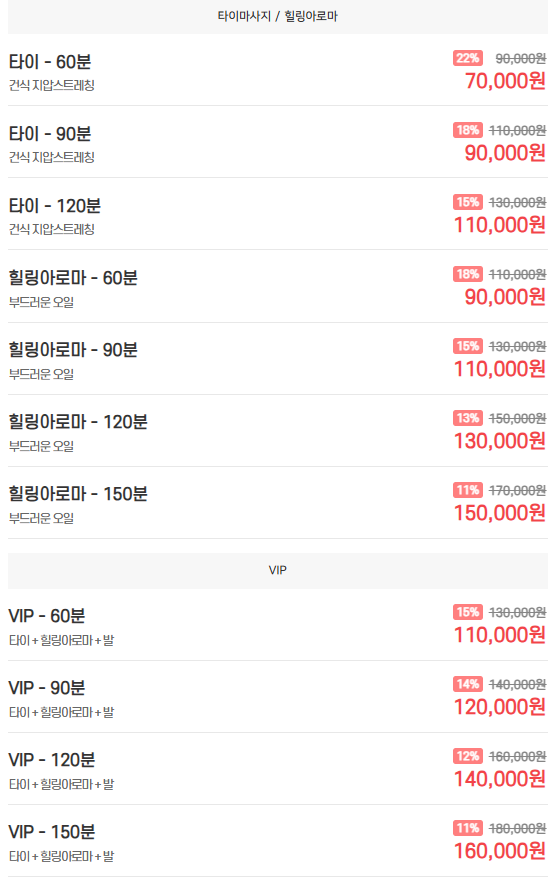
Task: Select the 타이 - 60분 massage item
Action: pyautogui.click(x=277, y=70)
